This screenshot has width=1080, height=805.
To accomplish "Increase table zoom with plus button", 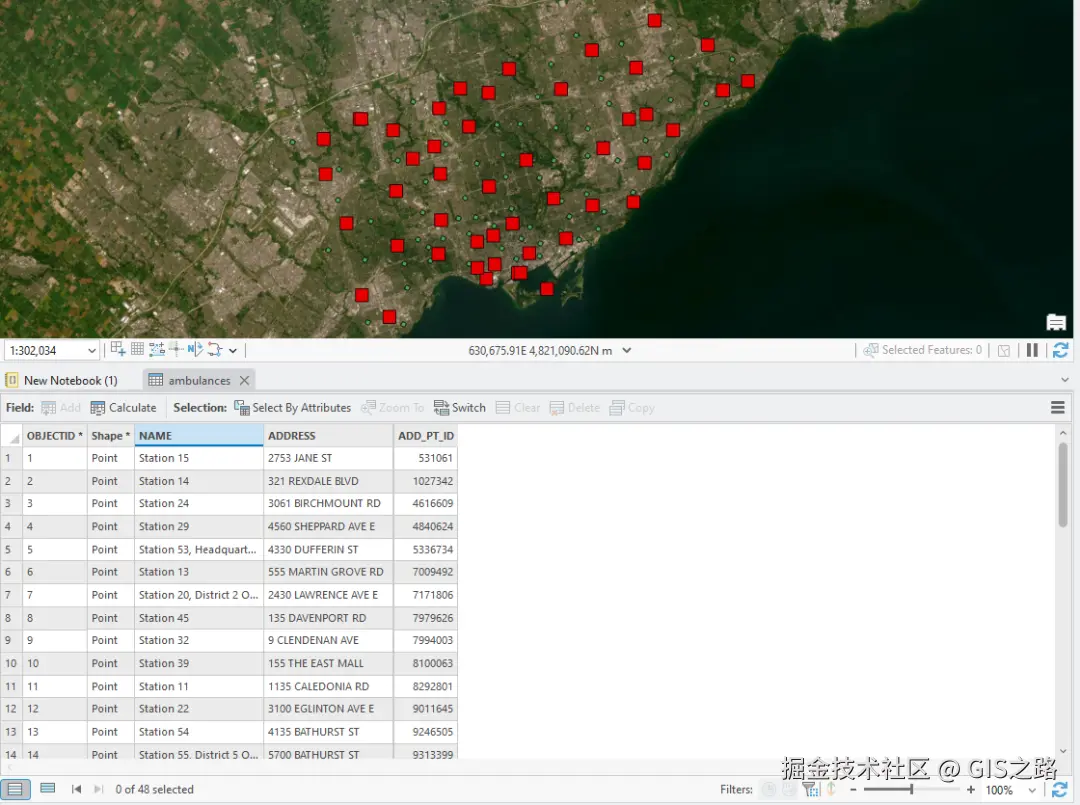I will click(x=970, y=790).
